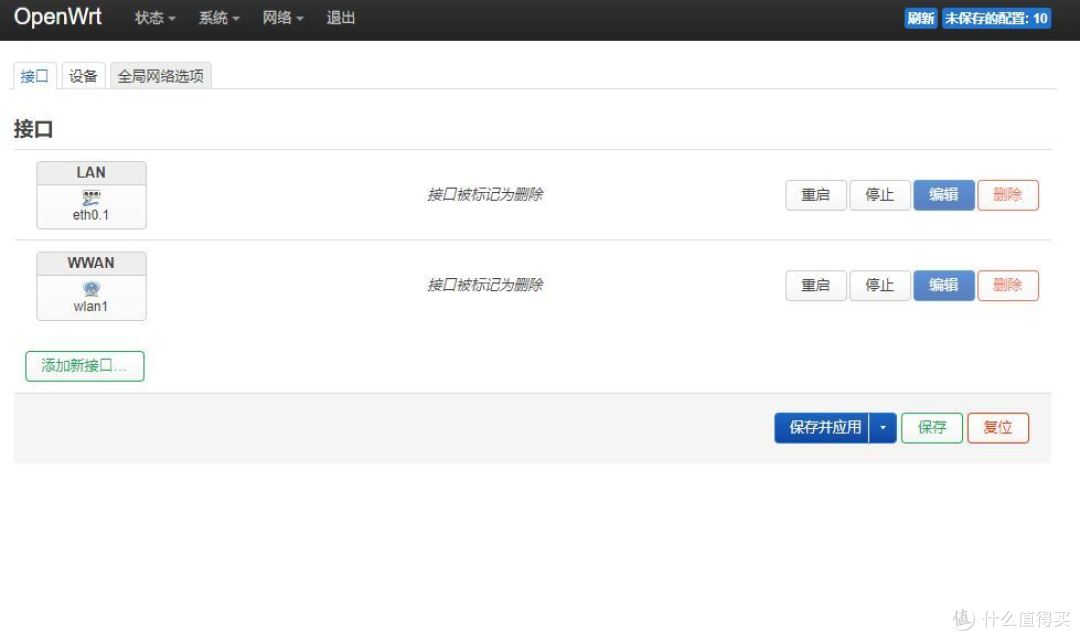The image size is (1080, 641).
Task: Click 退出 to log out
Action: [341, 18]
